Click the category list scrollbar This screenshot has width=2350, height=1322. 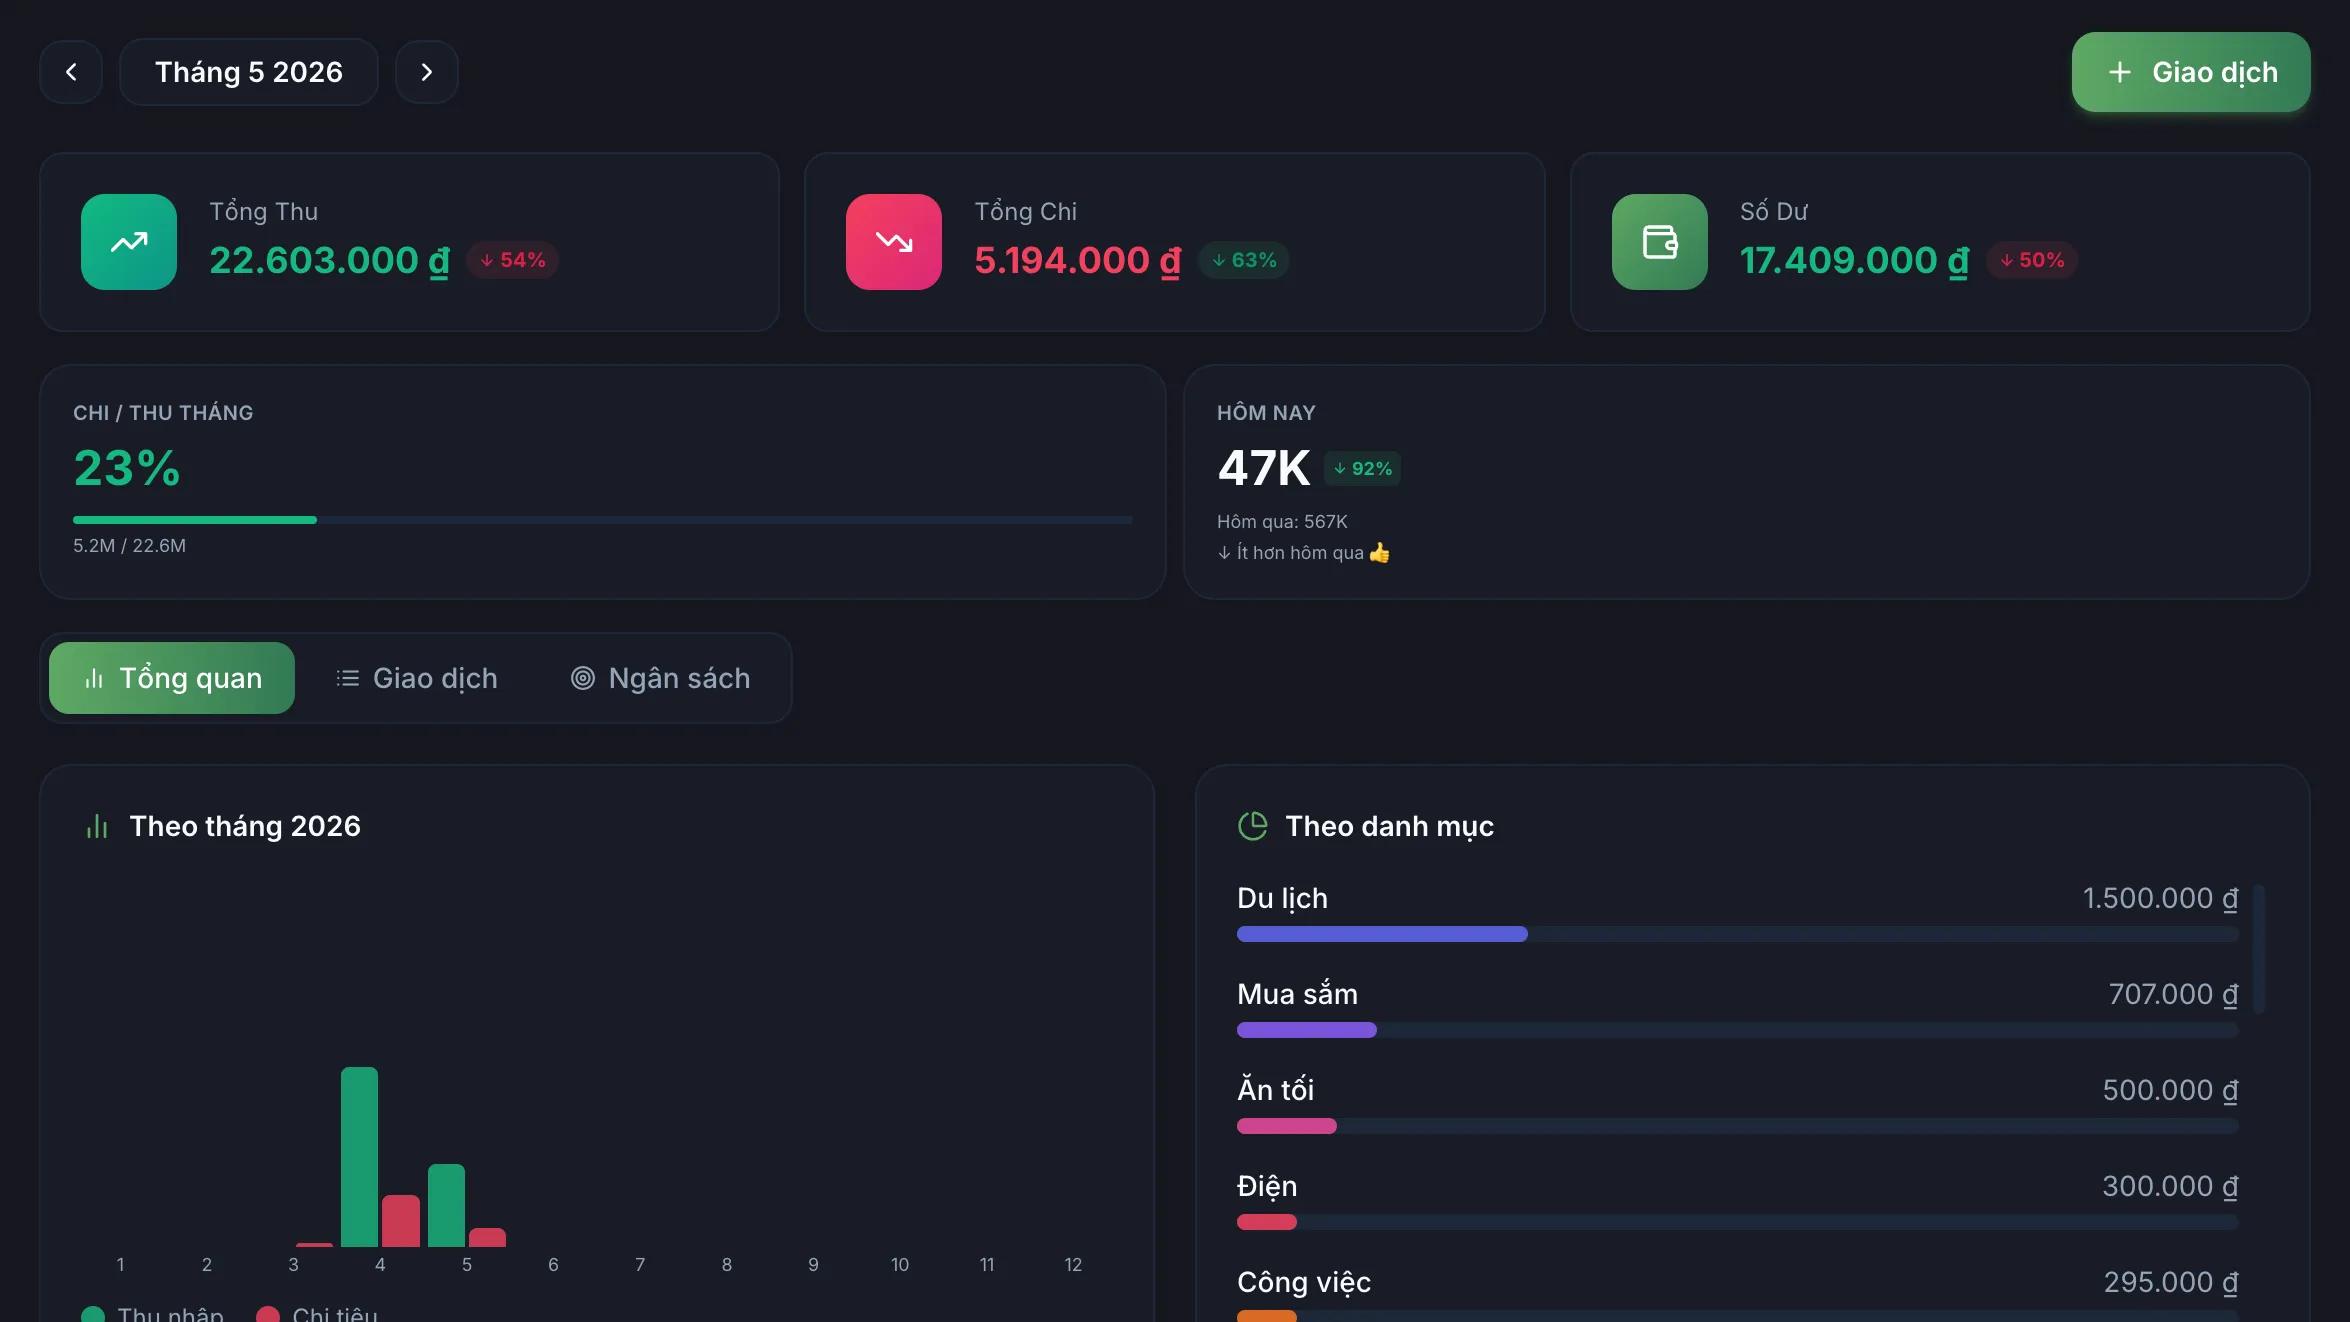2258,948
